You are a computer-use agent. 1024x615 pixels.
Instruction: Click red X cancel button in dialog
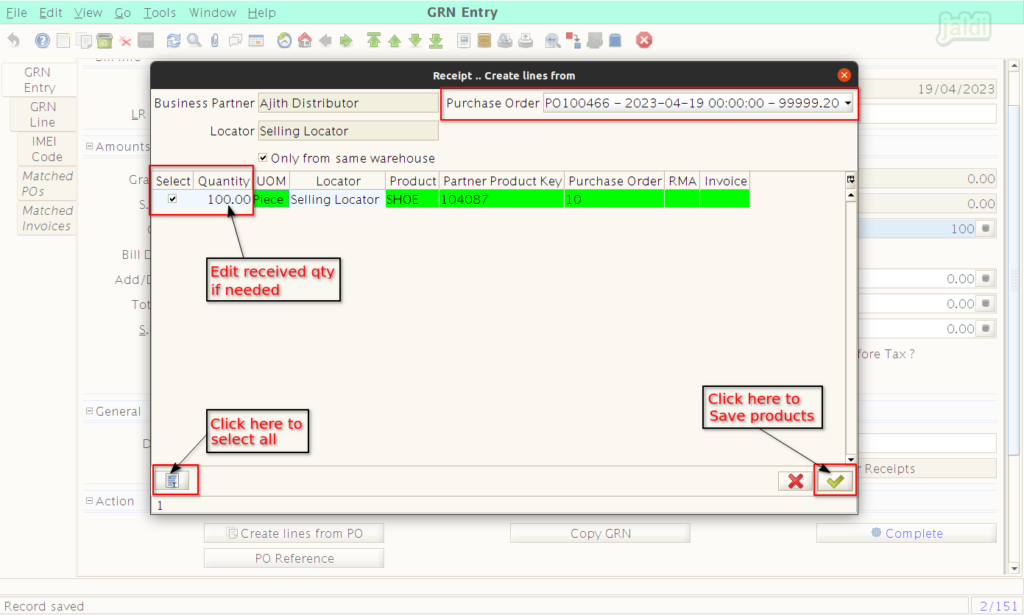[x=795, y=481]
